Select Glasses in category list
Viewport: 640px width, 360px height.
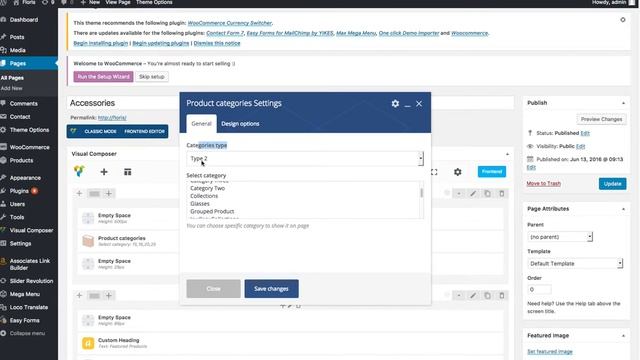200,204
